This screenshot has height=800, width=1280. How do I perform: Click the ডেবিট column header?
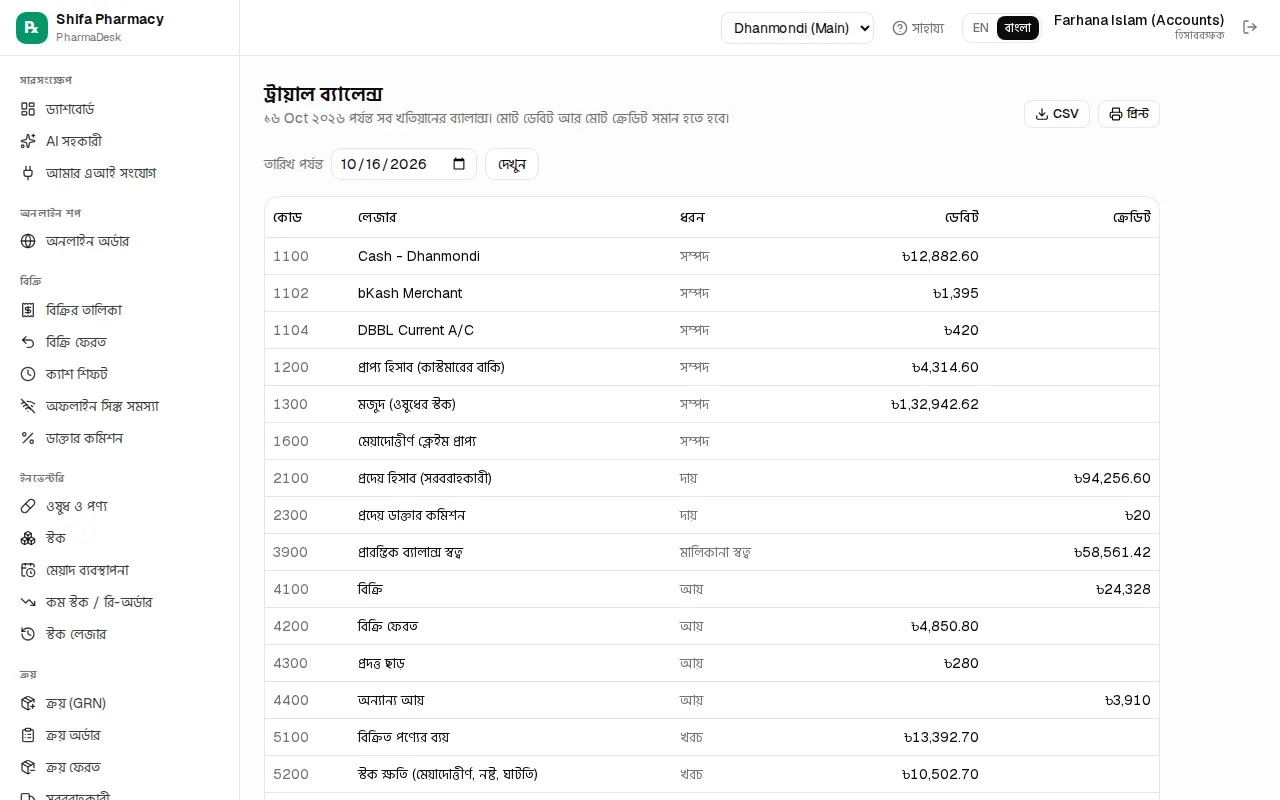pos(962,217)
